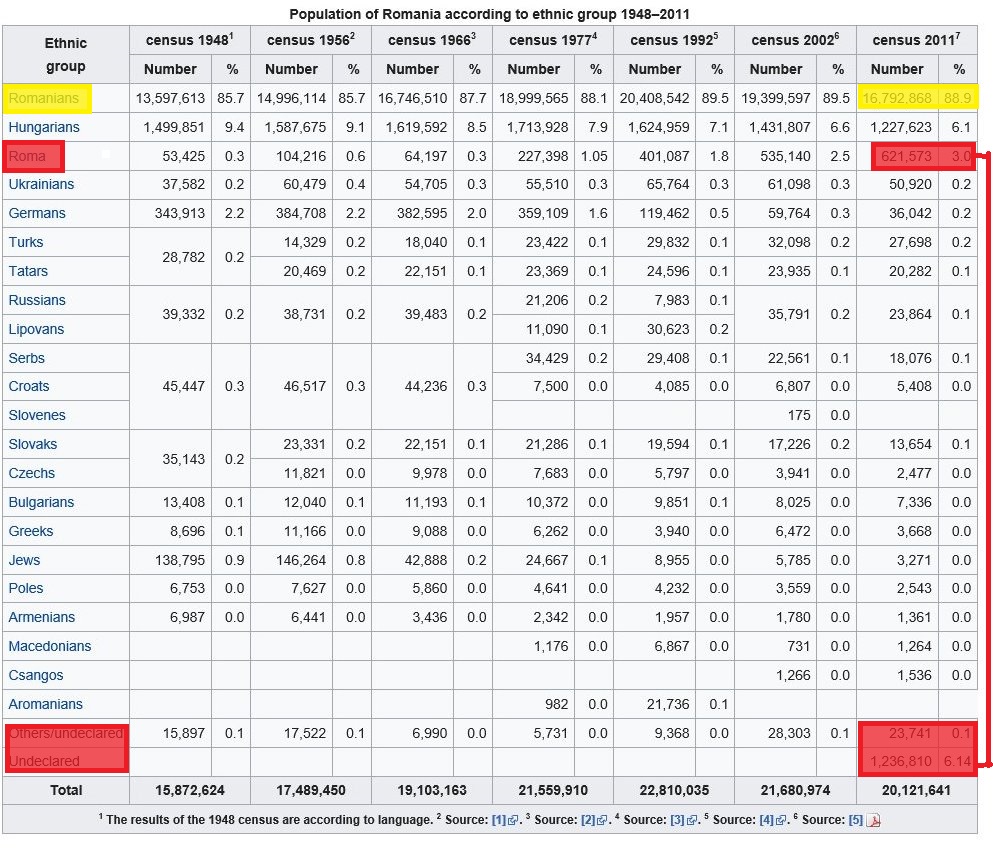993x849 pixels.
Task: Open the Serbs link
Action: click(27, 358)
